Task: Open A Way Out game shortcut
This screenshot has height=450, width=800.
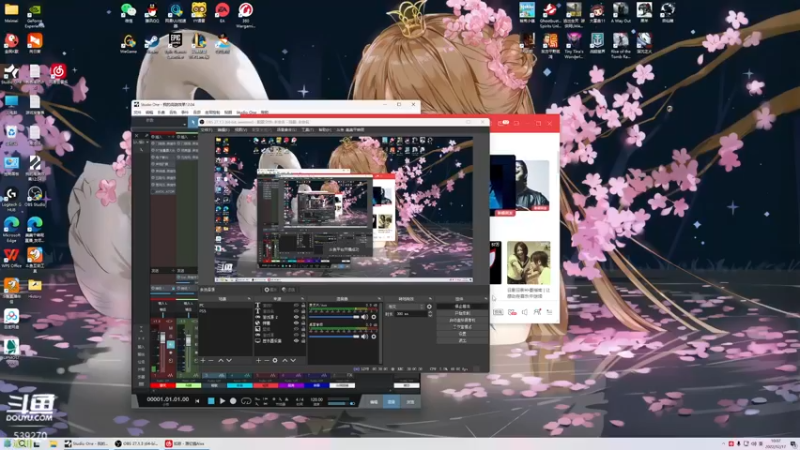Action: point(620,13)
